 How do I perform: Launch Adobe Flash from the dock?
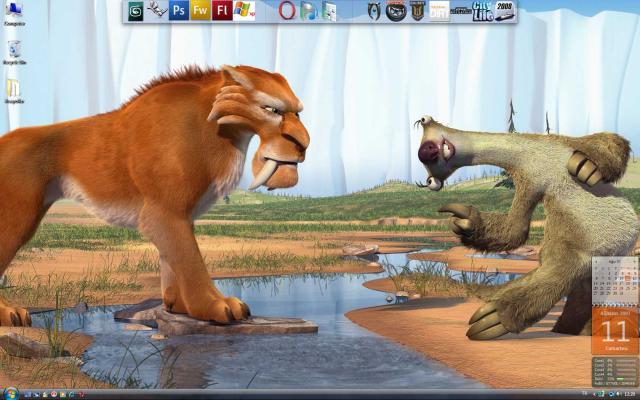point(222,11)
